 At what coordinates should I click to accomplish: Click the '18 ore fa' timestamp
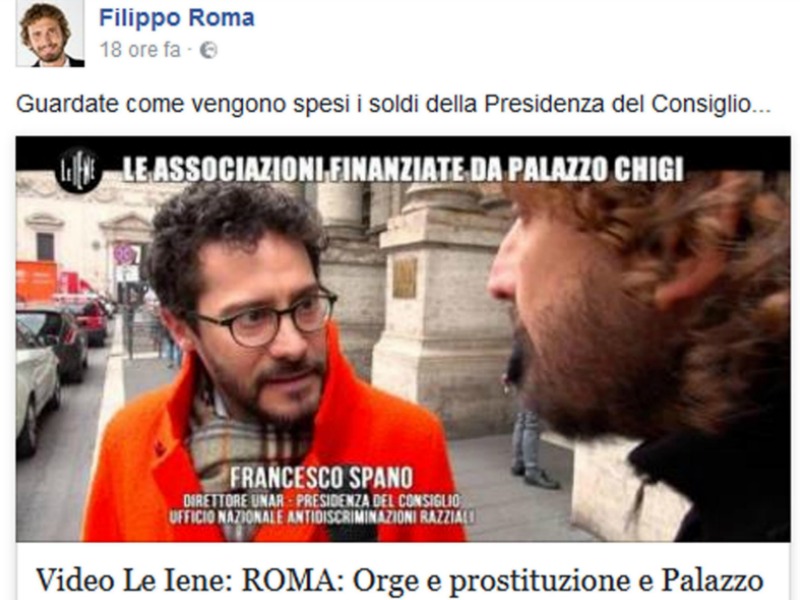point(140,50)
